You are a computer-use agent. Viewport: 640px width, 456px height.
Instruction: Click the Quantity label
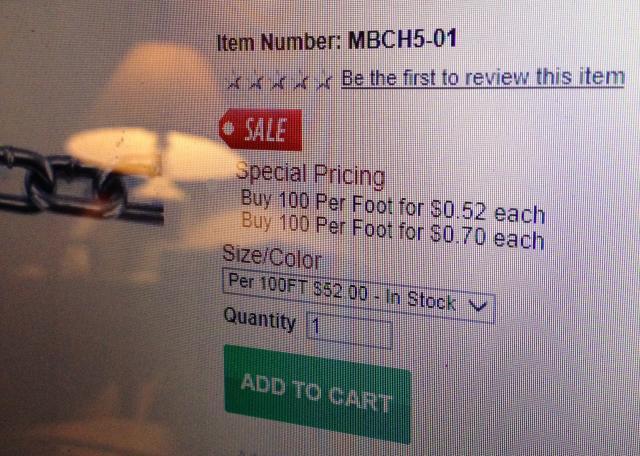click(x=260, y=320)
